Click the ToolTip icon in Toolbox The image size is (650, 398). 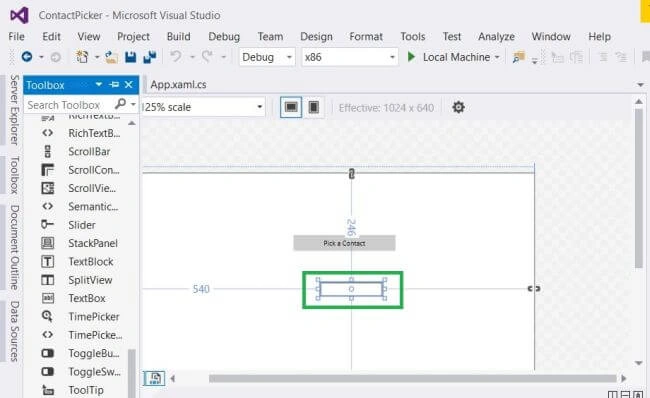pyautogui.click(x=48, y=390)
